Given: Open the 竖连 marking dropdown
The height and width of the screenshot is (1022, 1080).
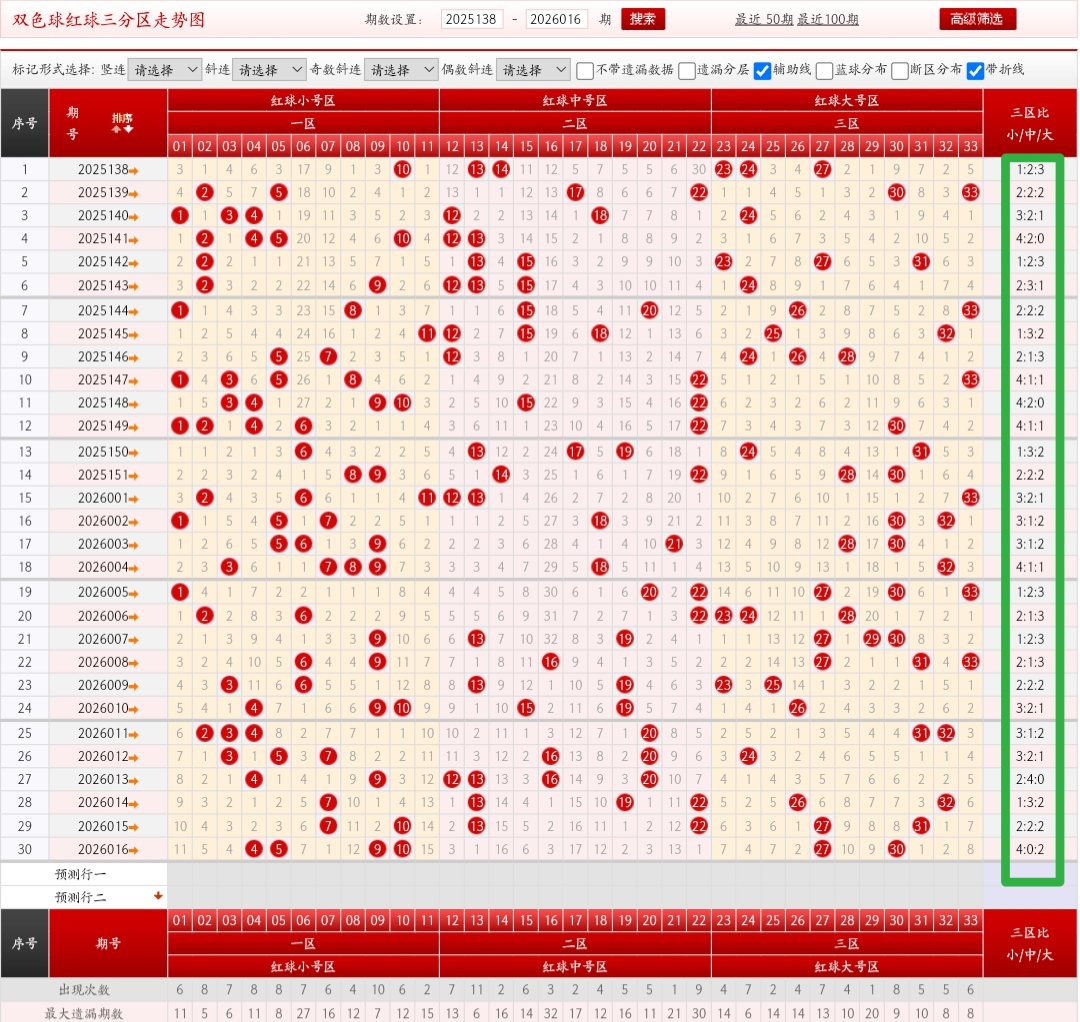Looking at the screenshot, I should click(165, 70).
